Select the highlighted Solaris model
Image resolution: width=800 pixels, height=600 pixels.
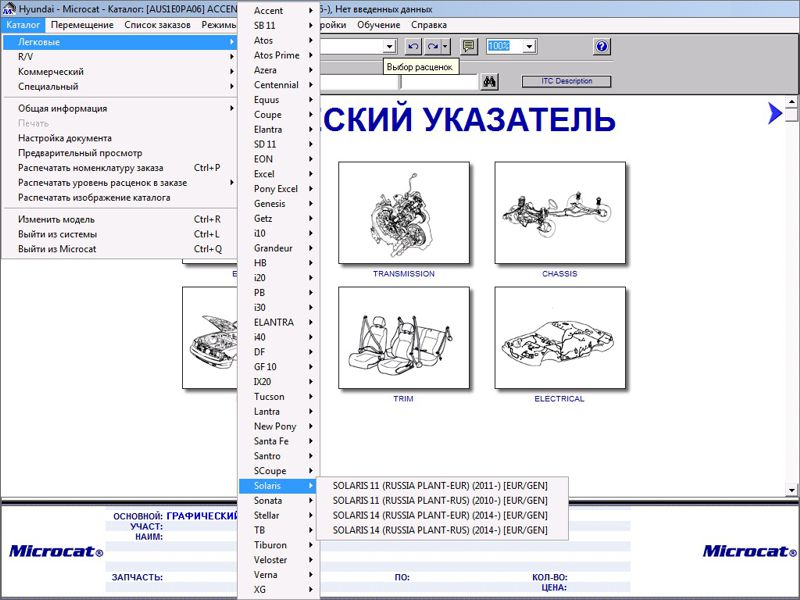pyautogui.click(x=279, y=485)
